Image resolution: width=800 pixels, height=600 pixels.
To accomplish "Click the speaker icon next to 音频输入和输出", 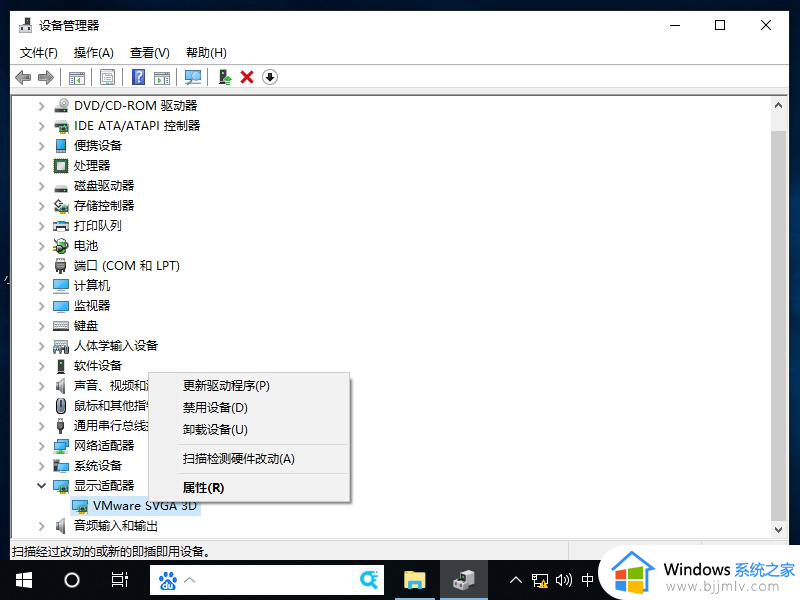I will 61,526.
